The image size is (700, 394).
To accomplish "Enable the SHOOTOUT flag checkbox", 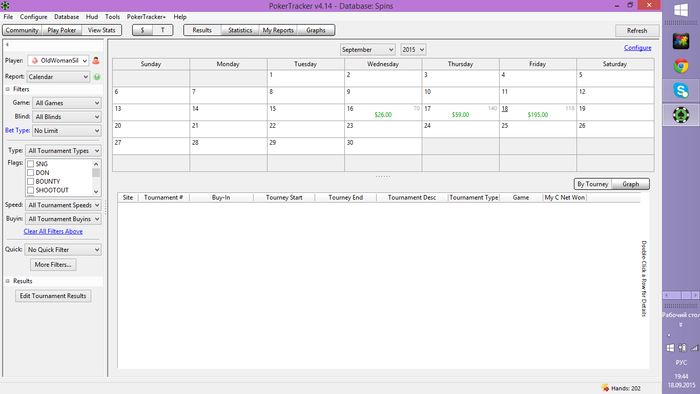I will point(31,190).
